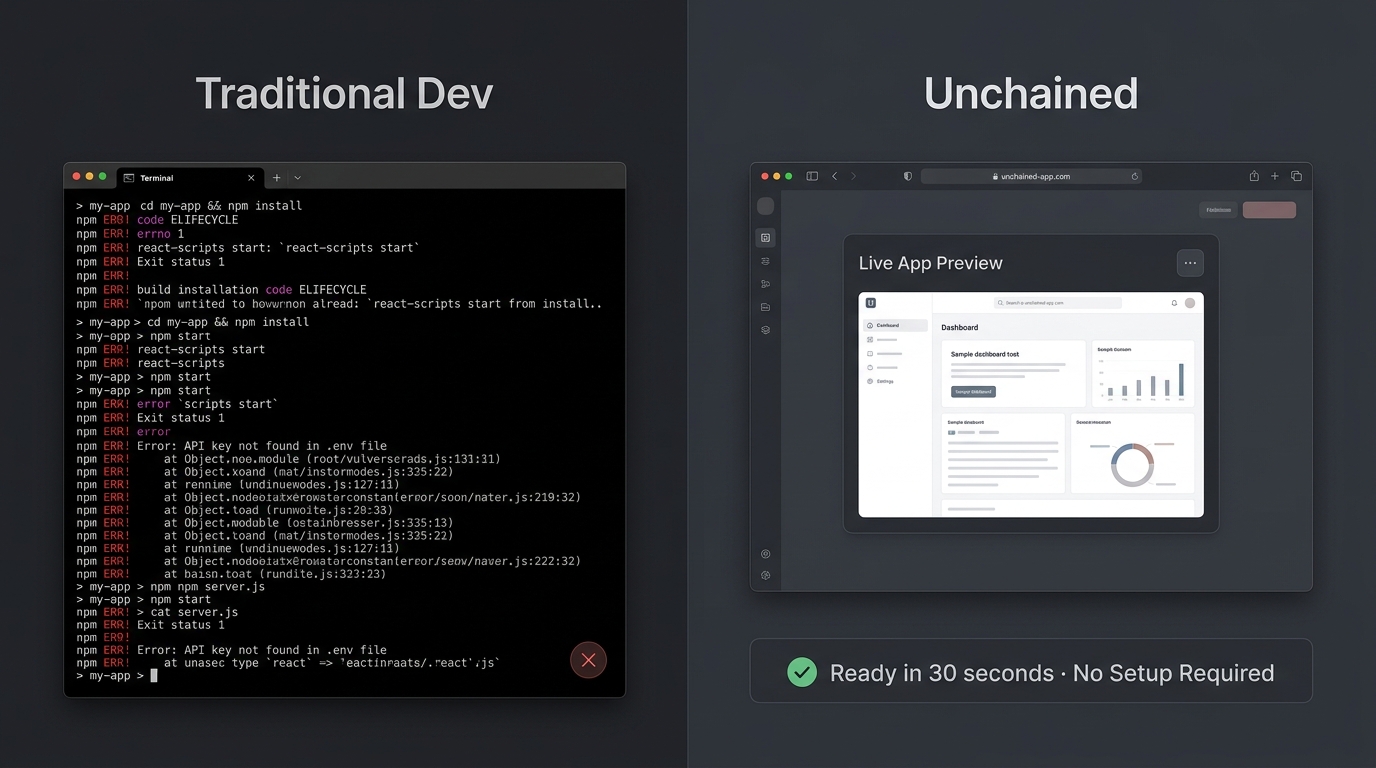Click the 'npm npm server.js' command line

point(171,586)
